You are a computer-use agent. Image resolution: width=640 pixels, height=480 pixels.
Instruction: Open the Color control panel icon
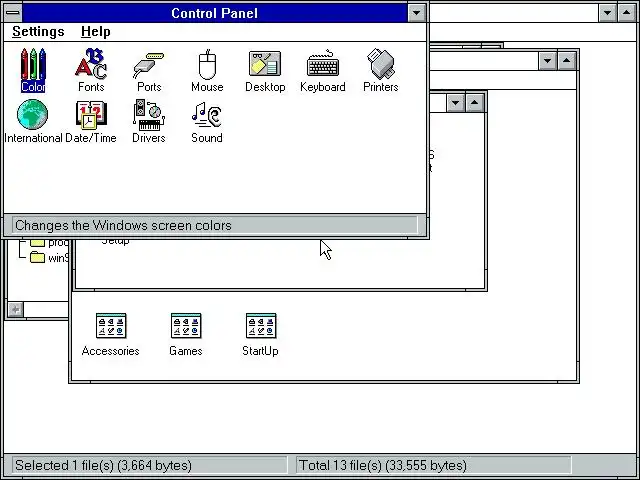coord(33,70)
